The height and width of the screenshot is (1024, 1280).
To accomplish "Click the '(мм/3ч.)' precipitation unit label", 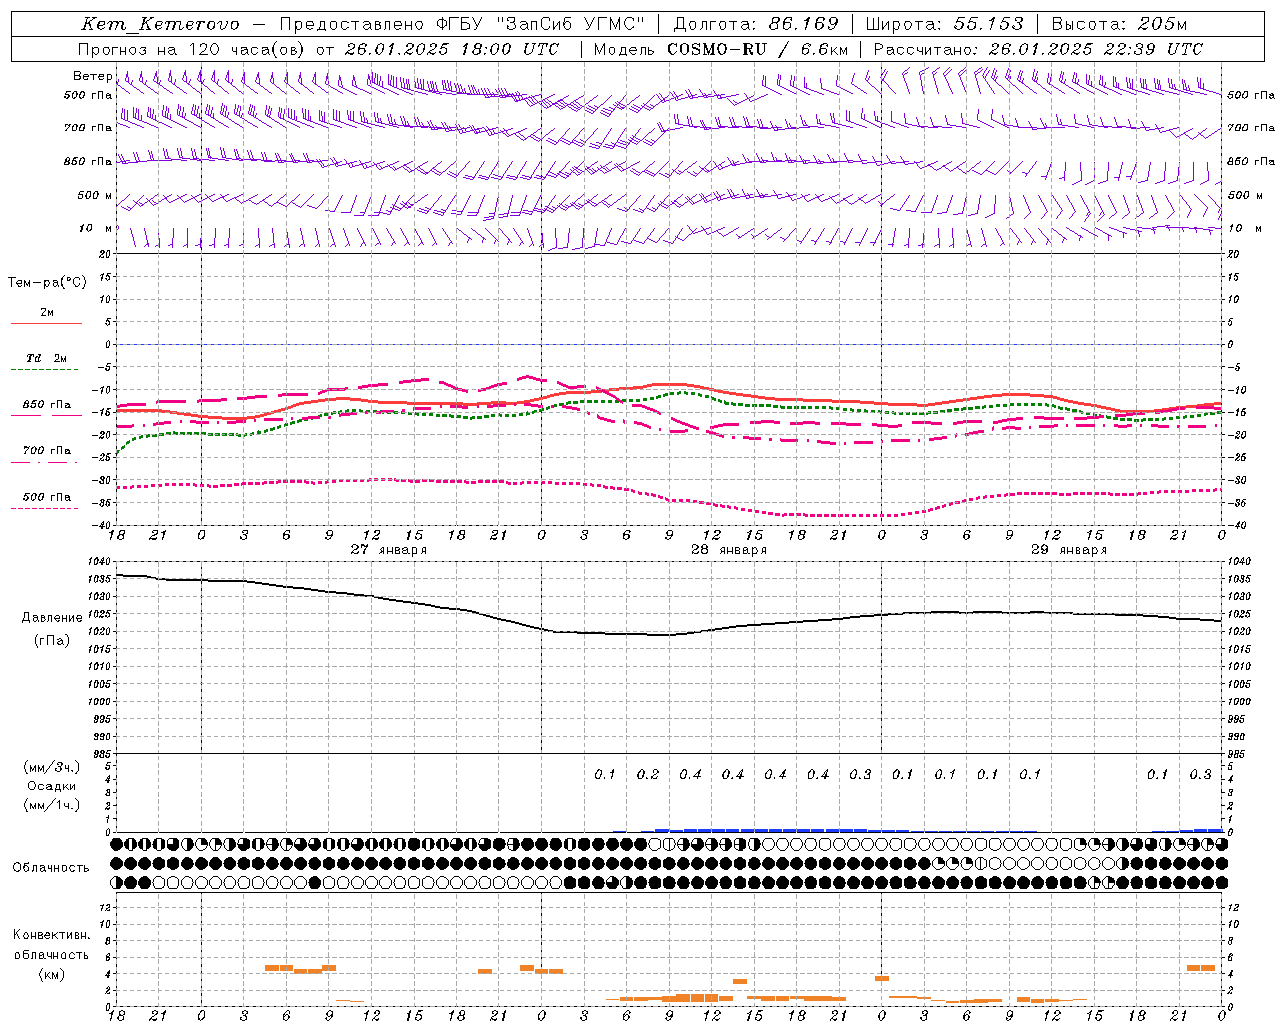I will click(x=52, y=767).
